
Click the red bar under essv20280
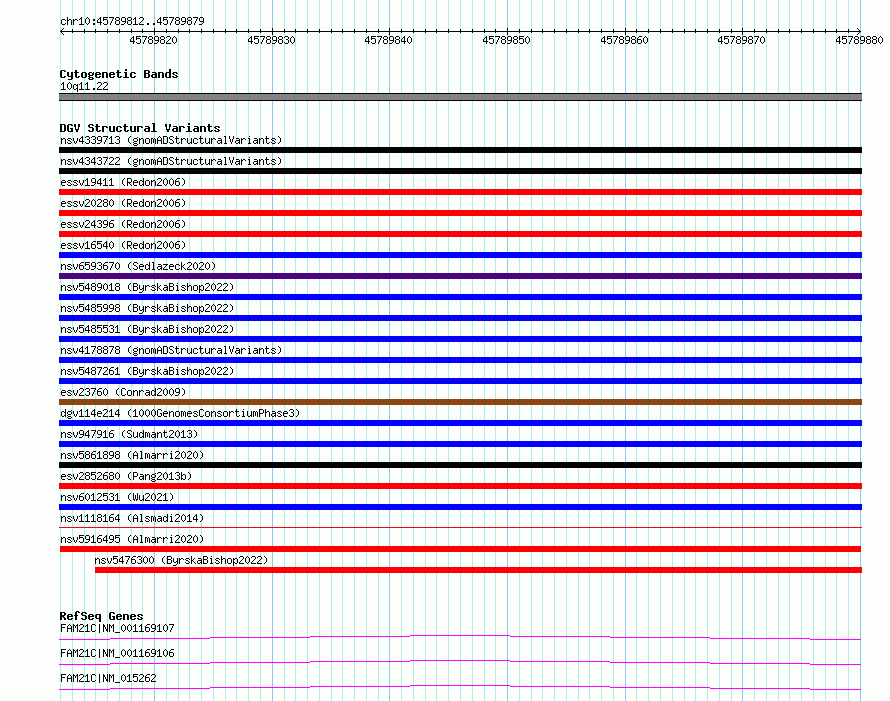pyautogui.click(x=460, y=213)
